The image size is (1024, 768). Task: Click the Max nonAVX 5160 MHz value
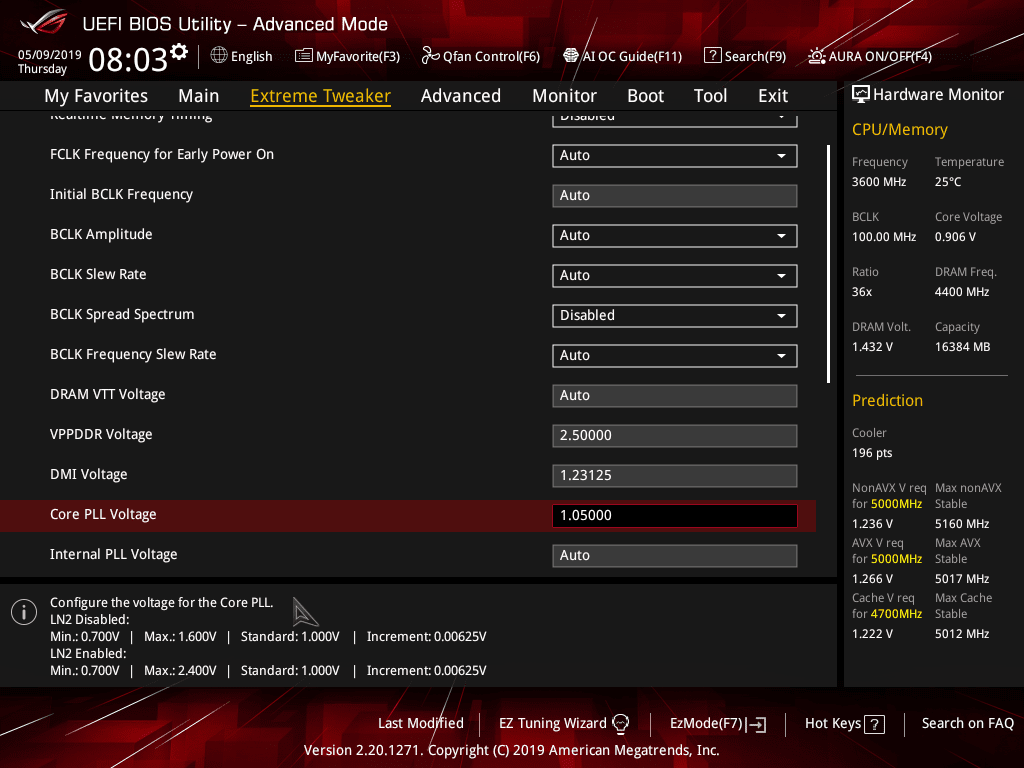[961, 524]
